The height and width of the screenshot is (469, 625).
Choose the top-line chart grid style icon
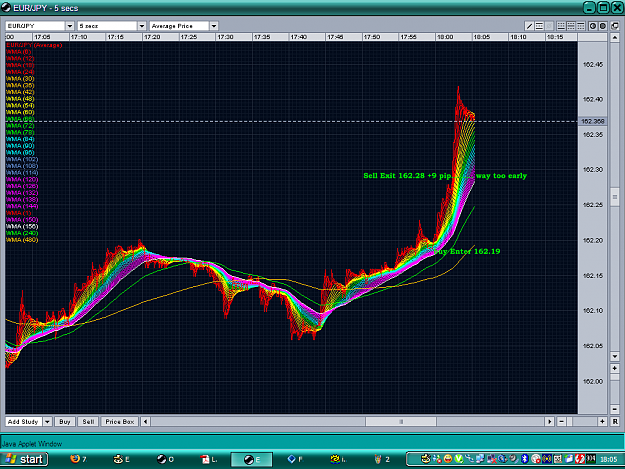tap(581, 26)
